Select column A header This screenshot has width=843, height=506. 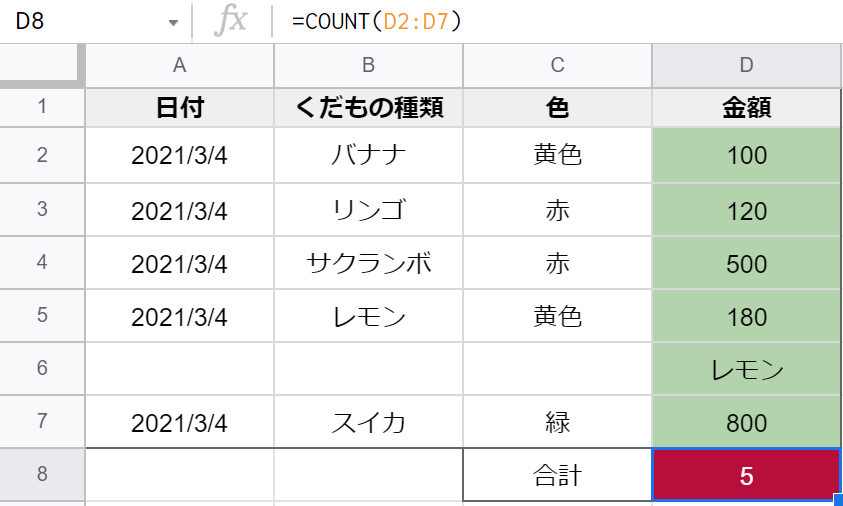click(180, 66)
